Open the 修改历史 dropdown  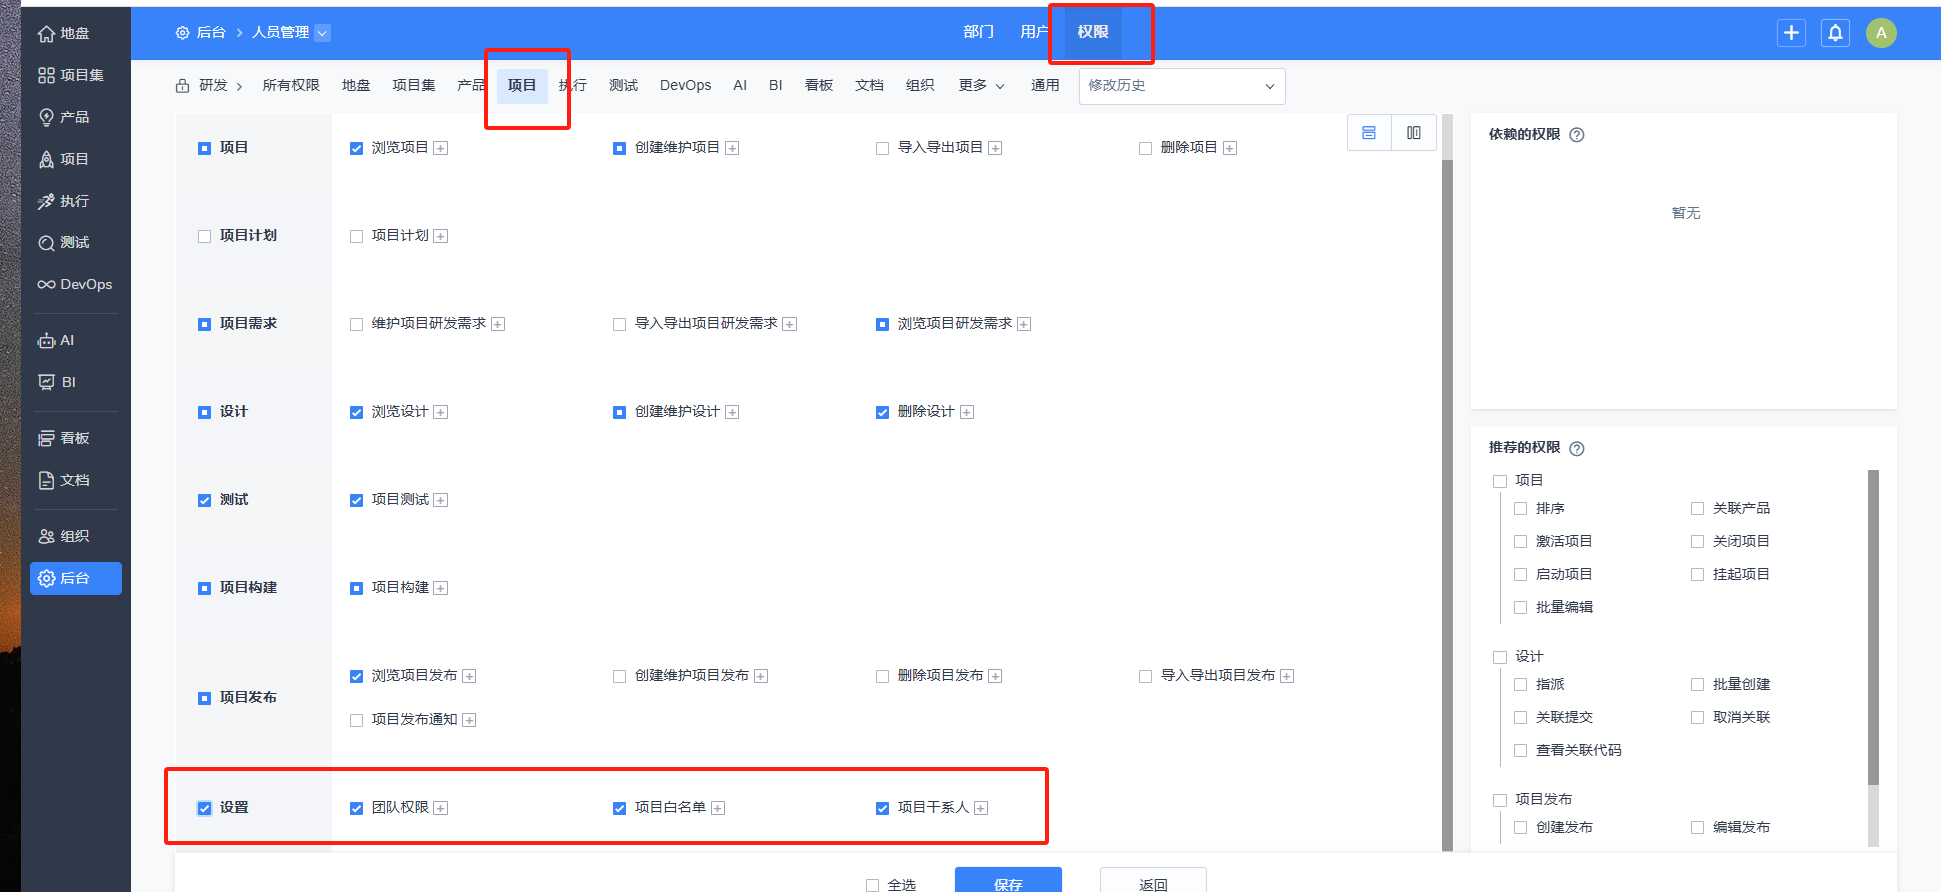click(1181, 86)
